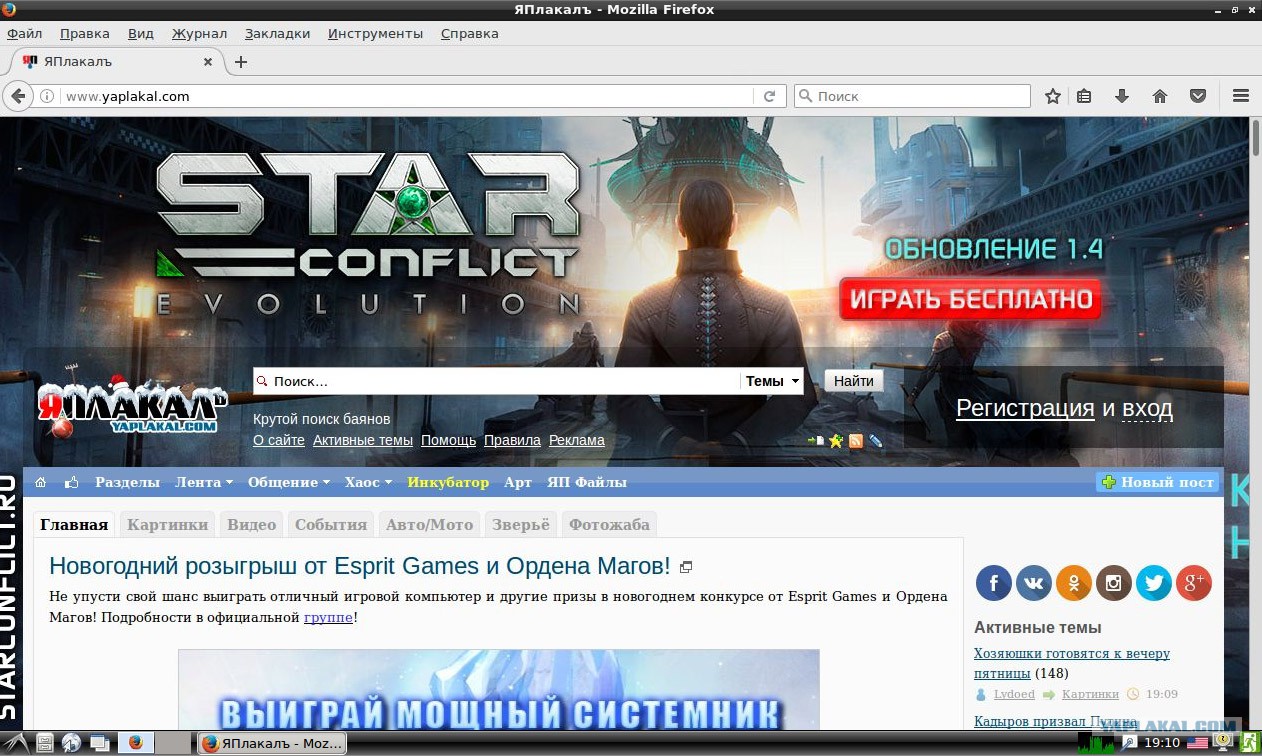Screen dimensions: 1262x756
Task: Click ИГРАТЬ БЕСПЛАТНО banner button
Action: (970, 299)
